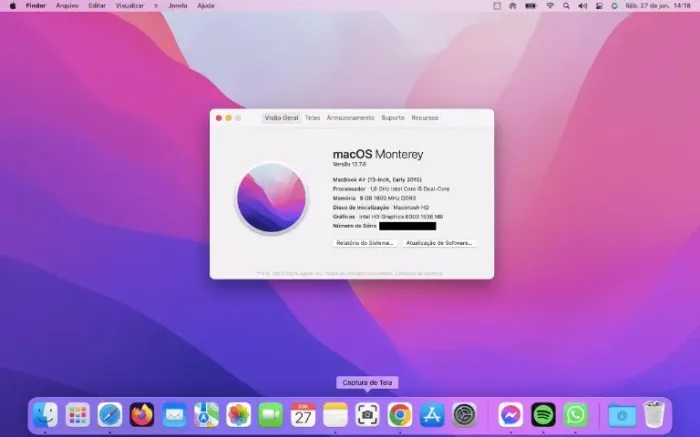
Task: Click the Gráficos Intel HD Graphics line
Action: pyautogui.click(x=388, y=216)
